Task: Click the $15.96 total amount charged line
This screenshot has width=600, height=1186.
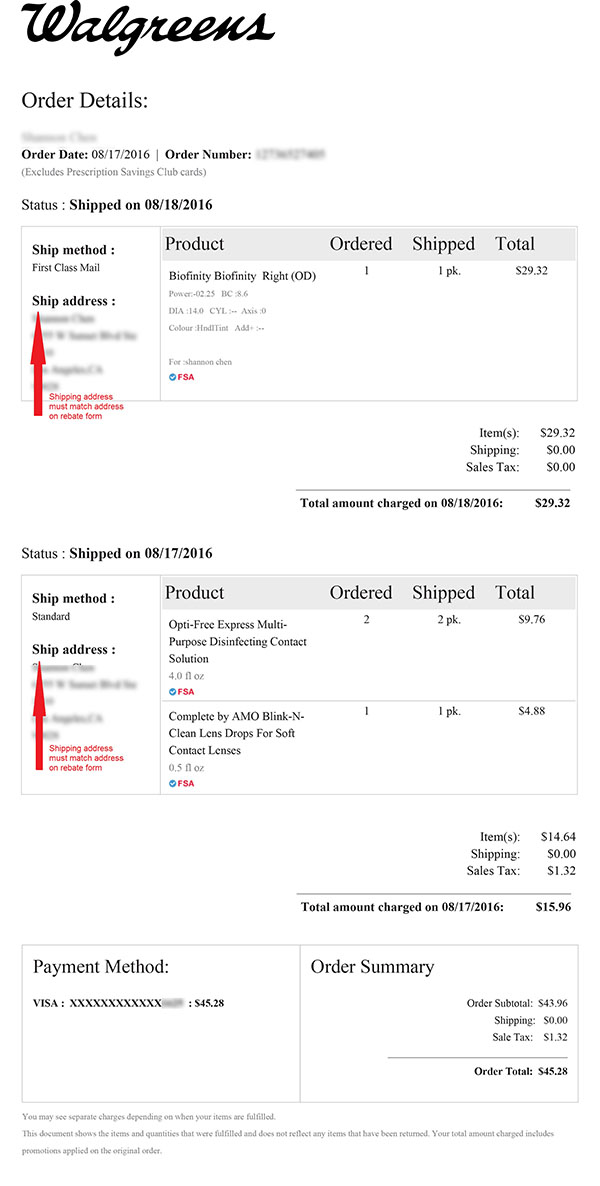Action: click(435, 906)
